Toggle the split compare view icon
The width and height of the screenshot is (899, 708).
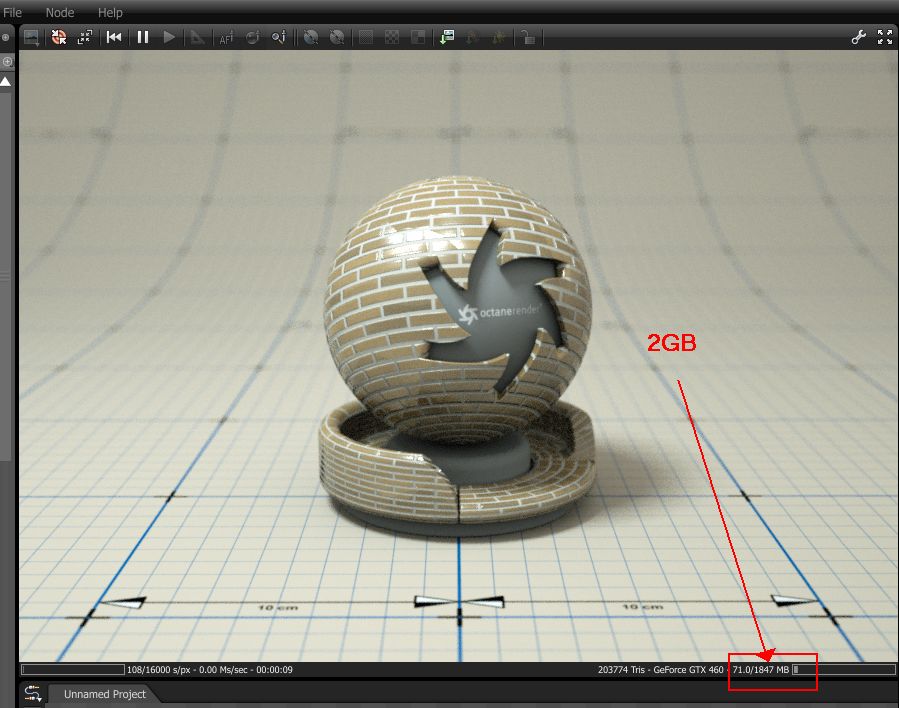pyautogui.click(x=419, y=38)
